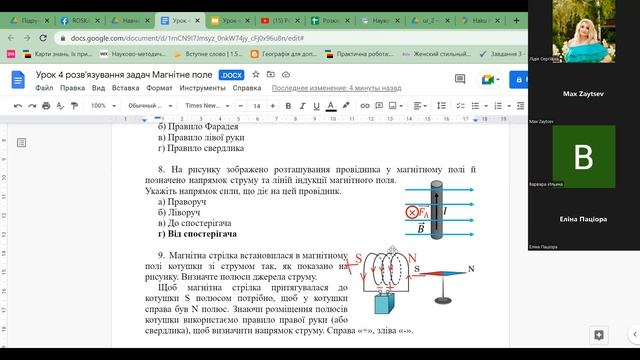Click the blue Share button
The width and height of the screenshot is (640, 360).
click(519, 80)
